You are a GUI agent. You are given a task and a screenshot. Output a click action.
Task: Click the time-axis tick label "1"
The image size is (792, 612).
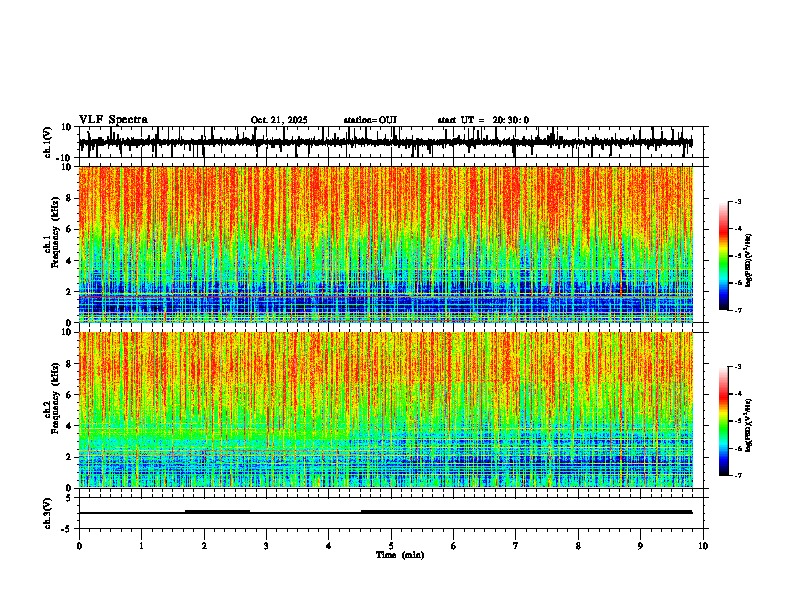tap(141, 546)
